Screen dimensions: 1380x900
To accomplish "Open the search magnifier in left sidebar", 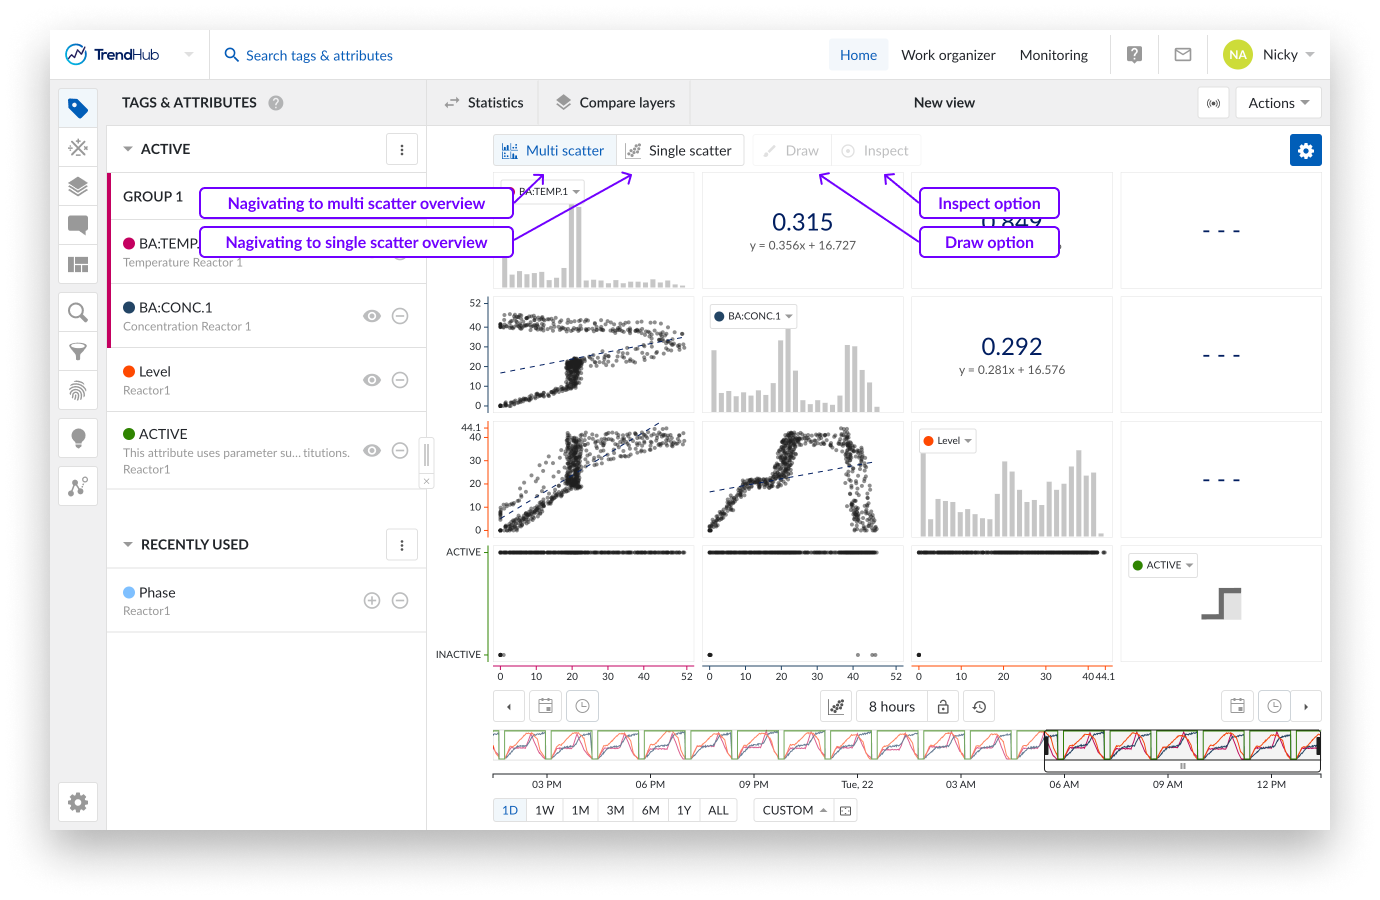I will [x=78, y=313].
